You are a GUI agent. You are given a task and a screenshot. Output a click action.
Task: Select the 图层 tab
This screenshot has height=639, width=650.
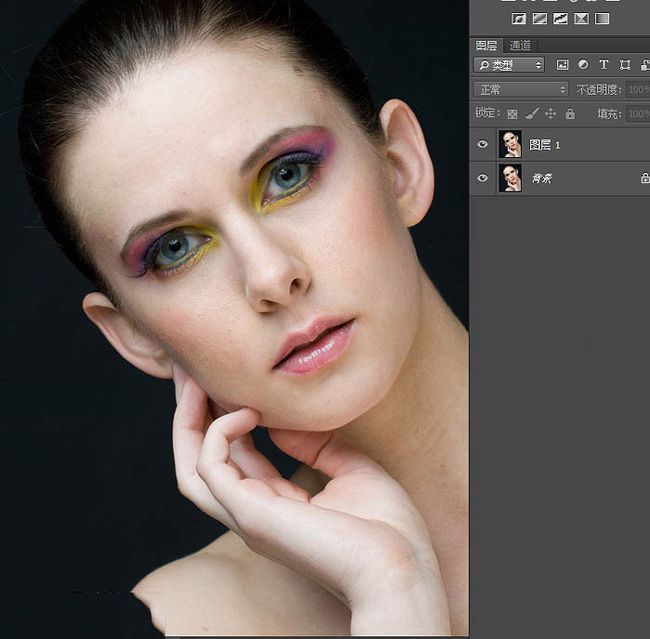point(486,45)
